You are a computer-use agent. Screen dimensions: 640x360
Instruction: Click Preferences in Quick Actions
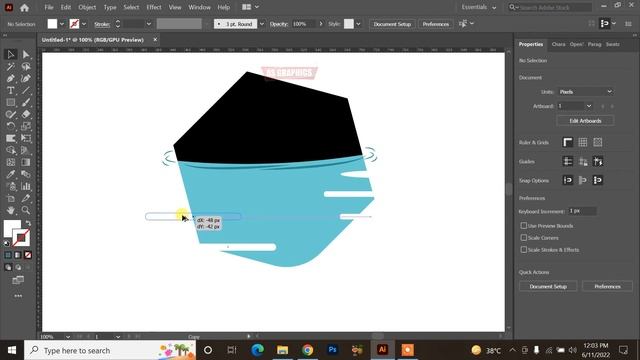607,287
